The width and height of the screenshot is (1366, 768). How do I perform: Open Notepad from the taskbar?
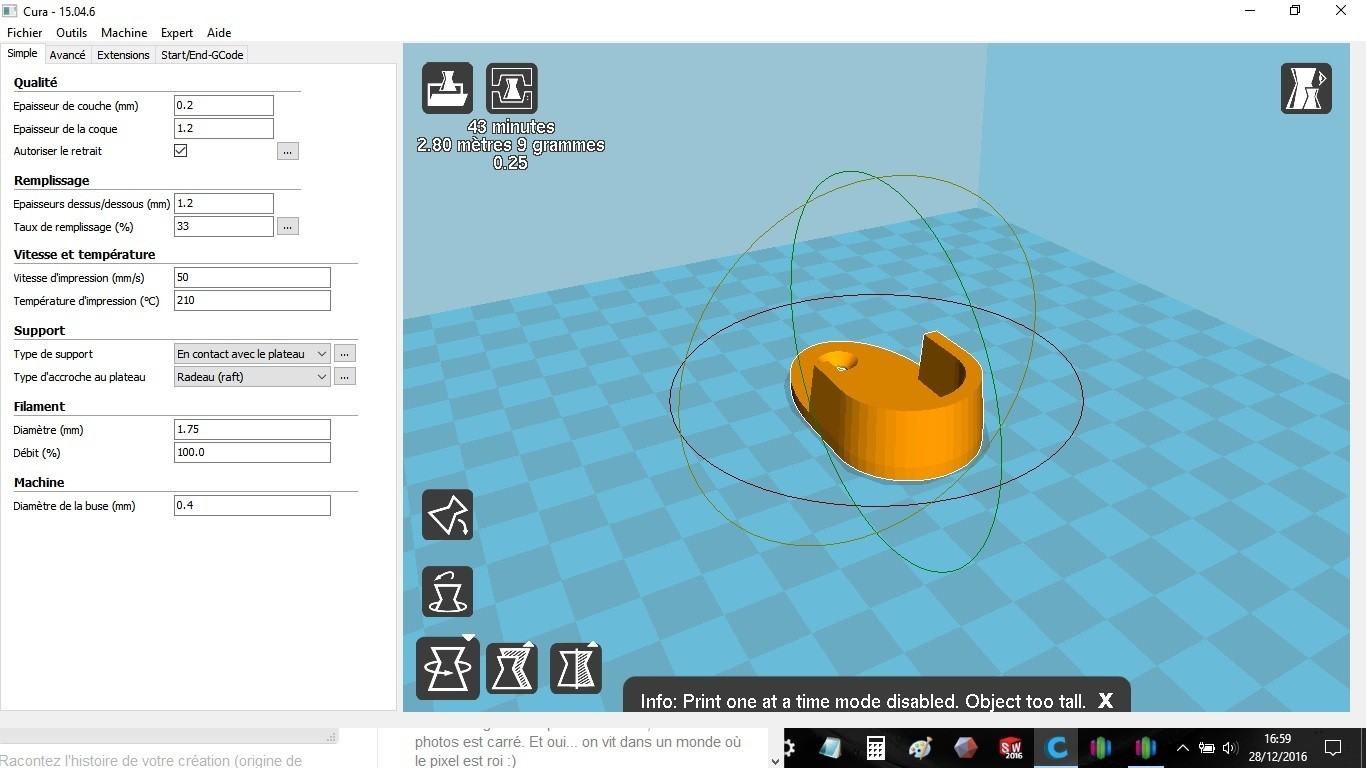coord(832,748)
